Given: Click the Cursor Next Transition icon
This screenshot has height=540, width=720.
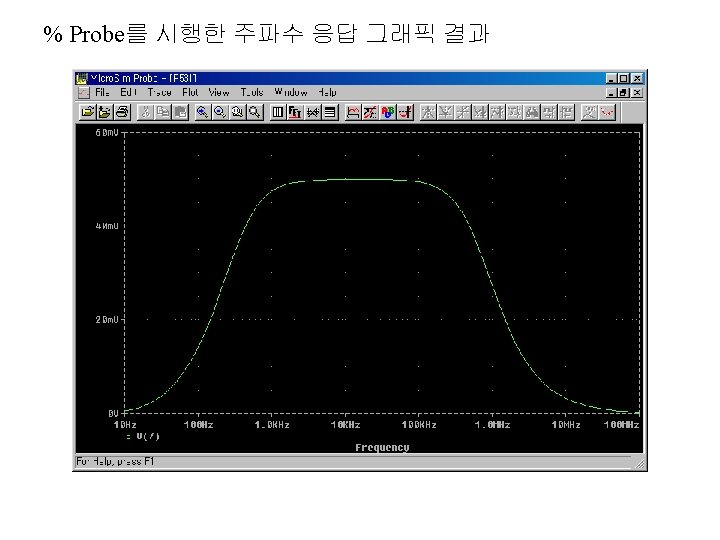Looking at the screenshot, I should tap(550, 112).
